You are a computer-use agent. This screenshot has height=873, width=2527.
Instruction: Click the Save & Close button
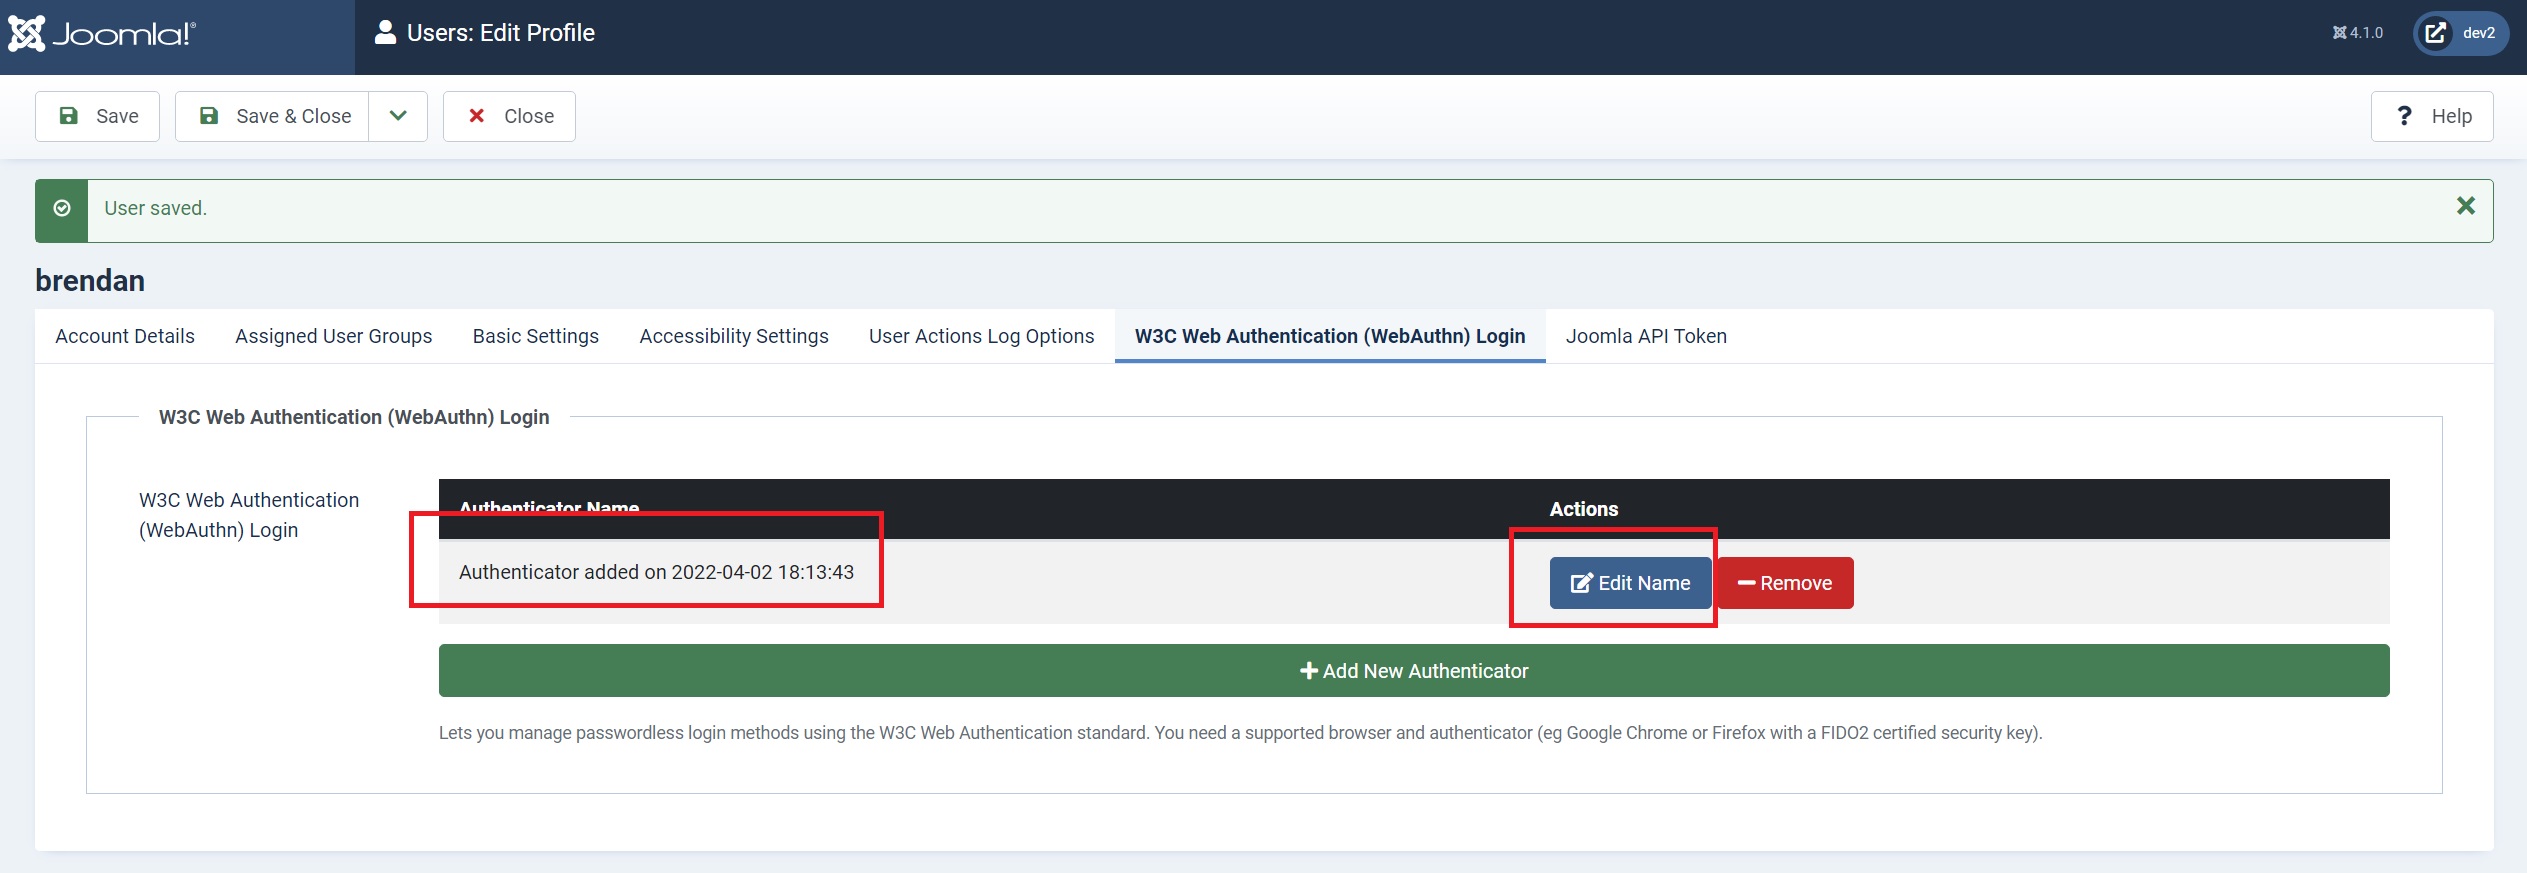pyautogui.click(x=273, y=116)
